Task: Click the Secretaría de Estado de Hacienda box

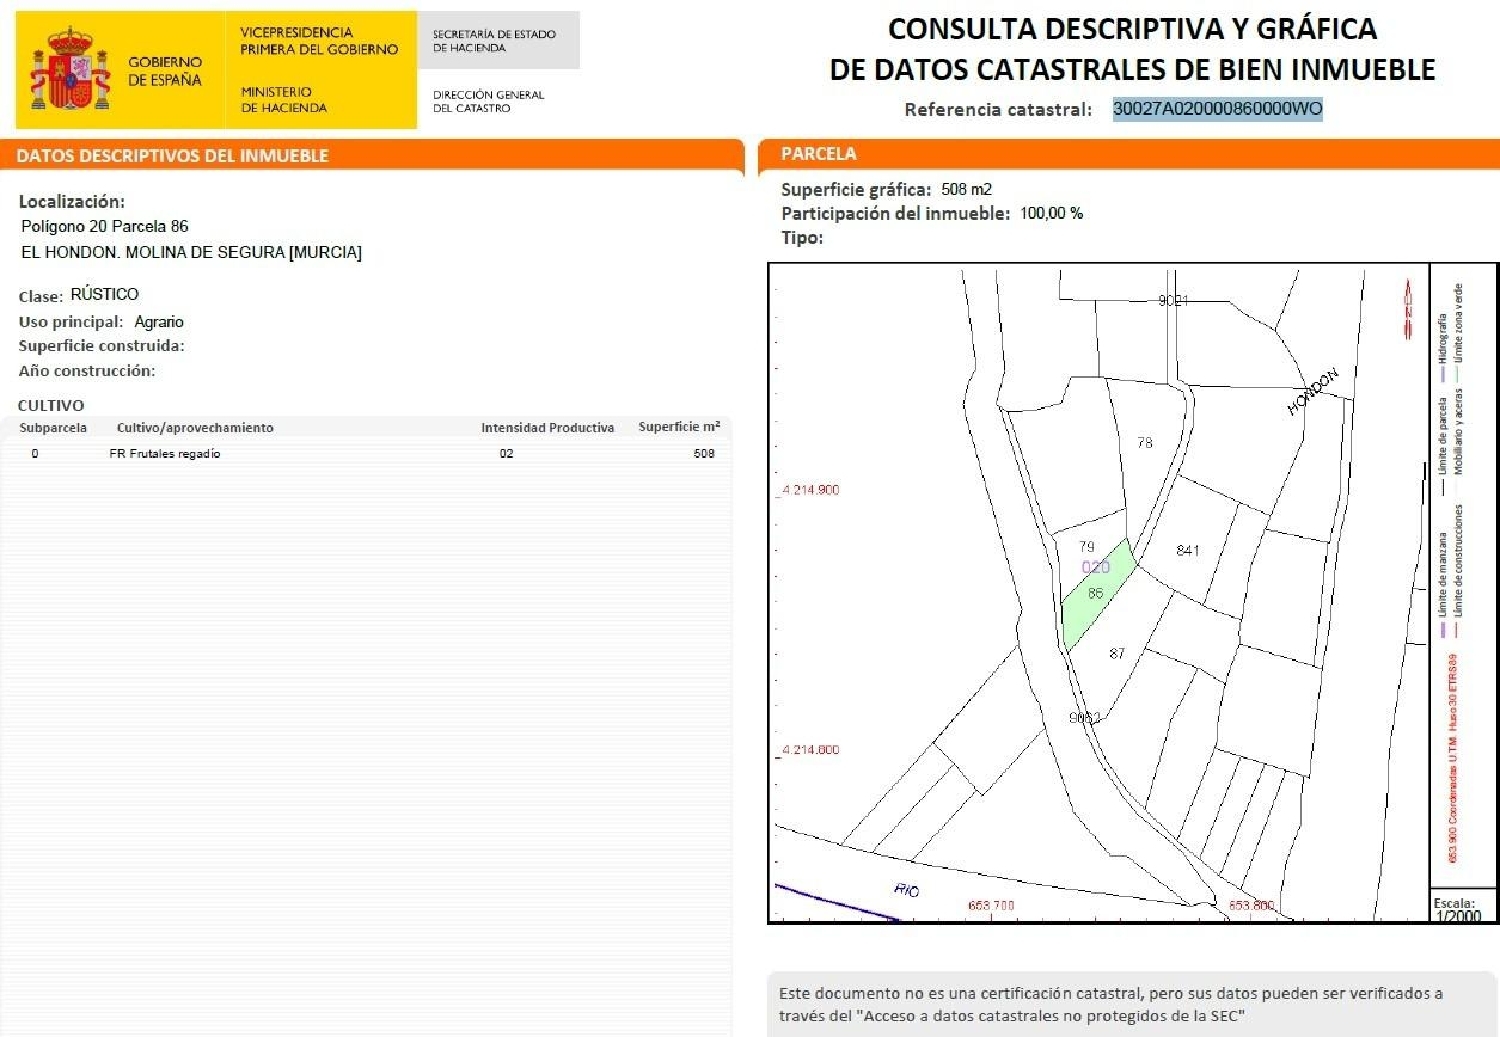Action: [x=497, y=41]
